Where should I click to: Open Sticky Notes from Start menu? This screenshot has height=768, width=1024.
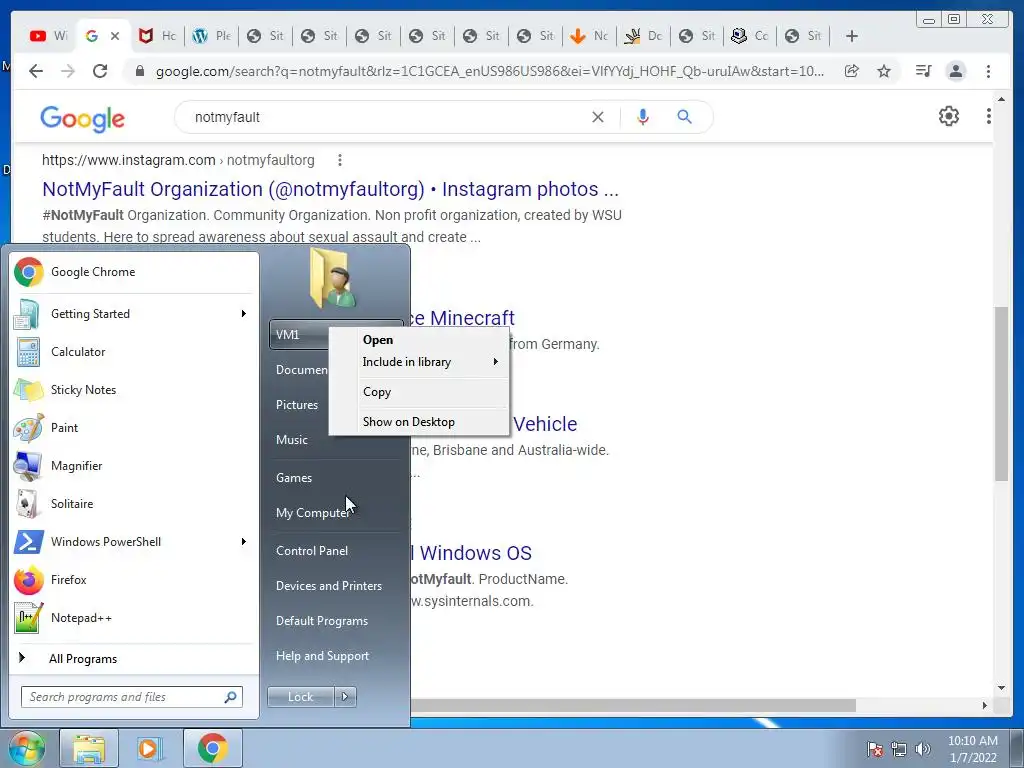pos(134,390)
